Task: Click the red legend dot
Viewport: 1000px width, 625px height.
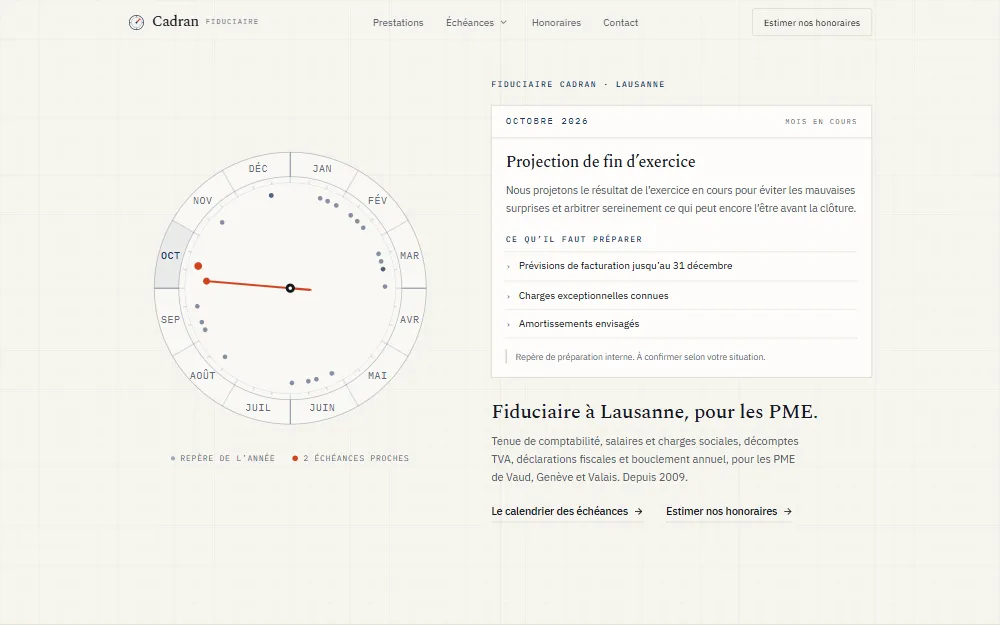Action: (x=295, y=459)
